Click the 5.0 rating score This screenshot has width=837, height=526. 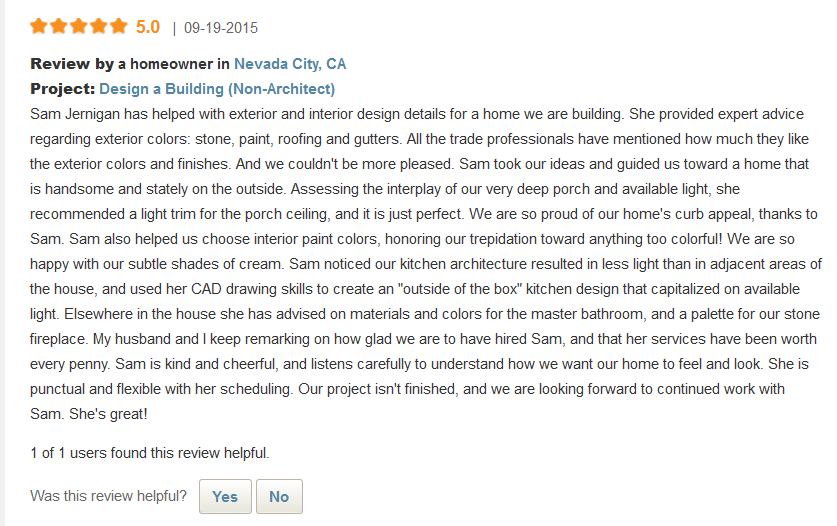click(148, 27)
